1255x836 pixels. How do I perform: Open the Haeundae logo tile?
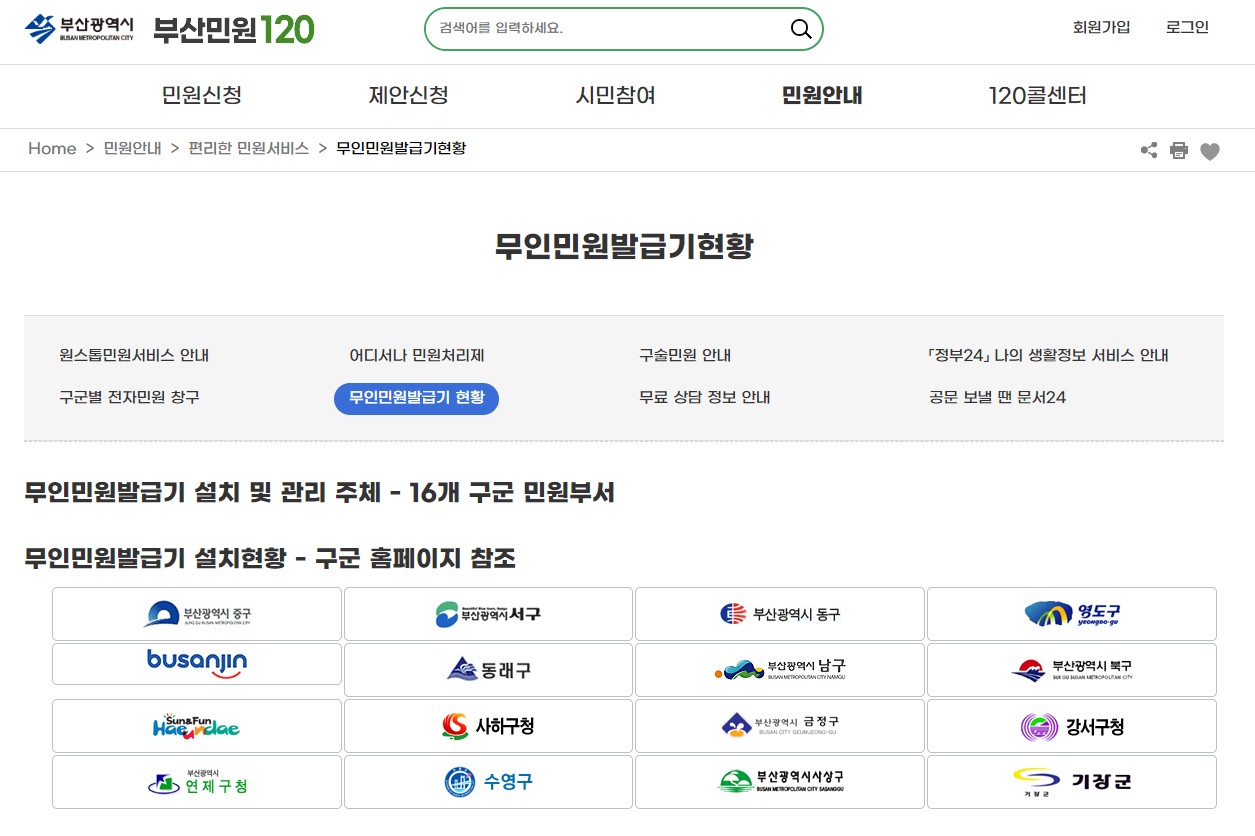(x=197, y=726)
